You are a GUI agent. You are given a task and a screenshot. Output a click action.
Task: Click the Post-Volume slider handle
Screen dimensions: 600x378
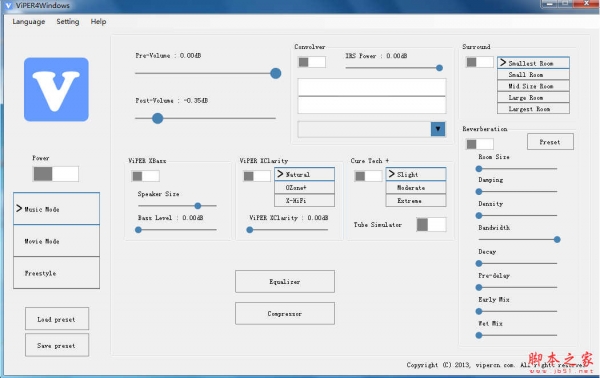157,118
